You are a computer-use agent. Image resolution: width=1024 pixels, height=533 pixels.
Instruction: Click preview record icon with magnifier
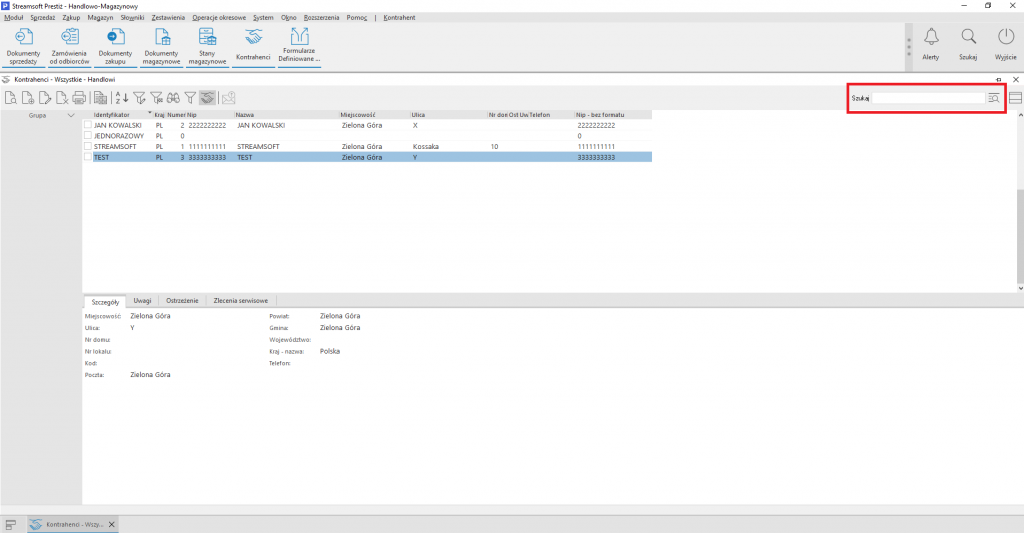[10, 98]
